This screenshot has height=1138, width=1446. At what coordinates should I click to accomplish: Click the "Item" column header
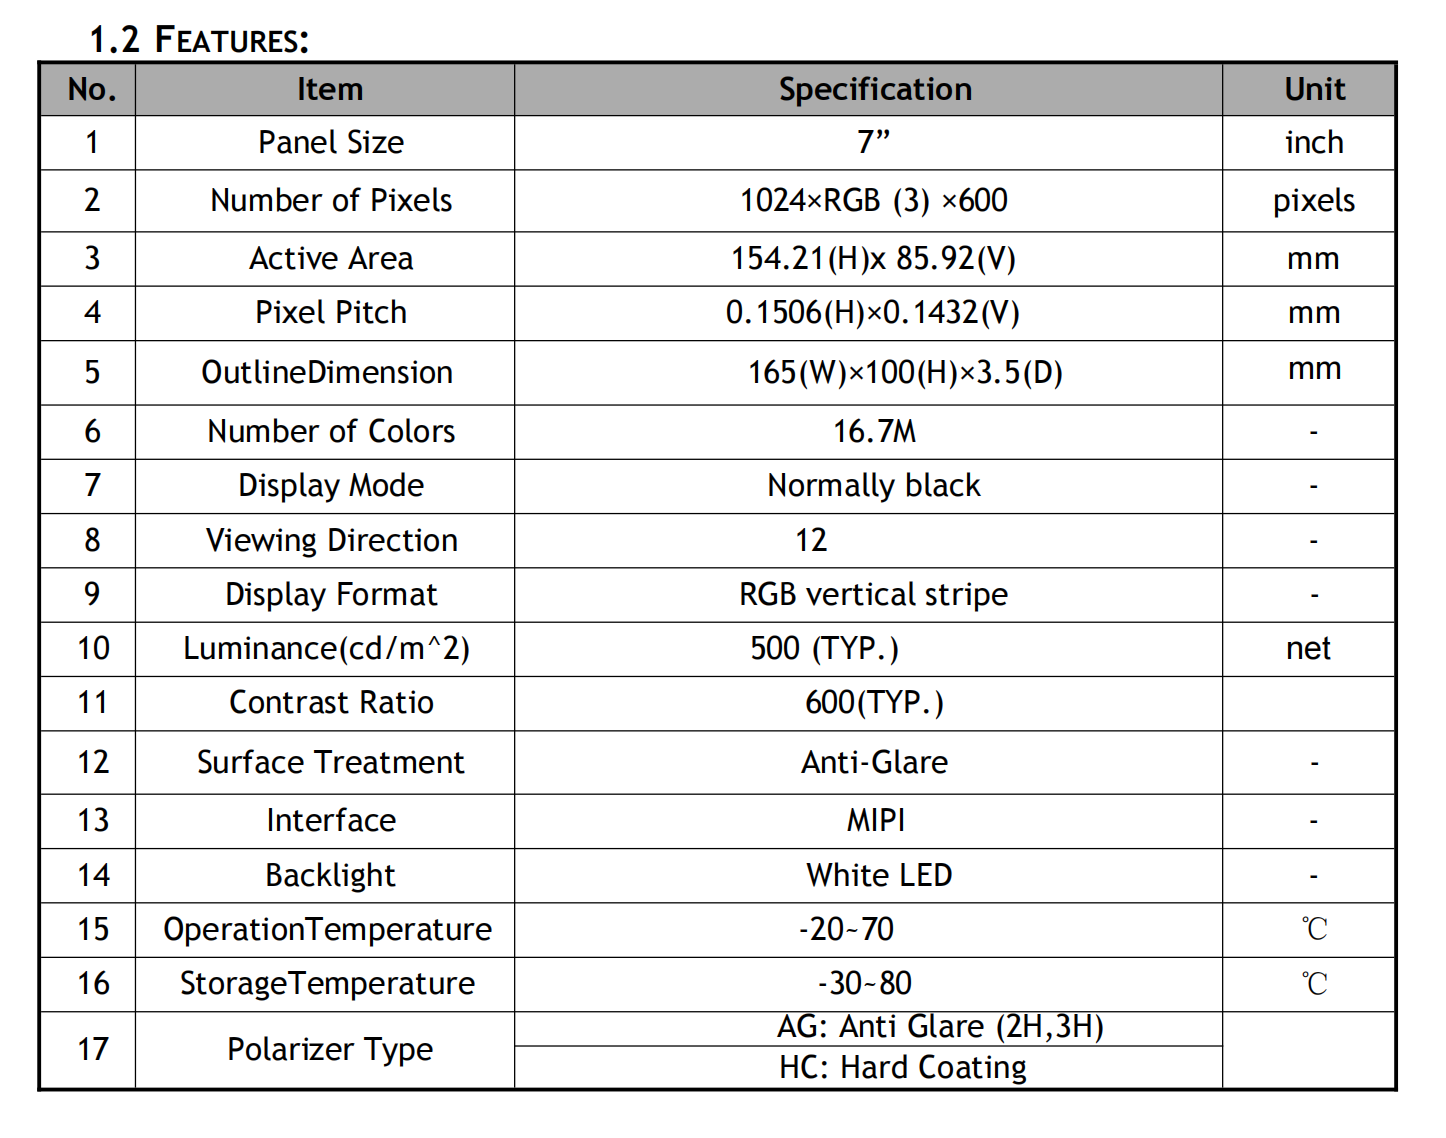click(329, 89)
